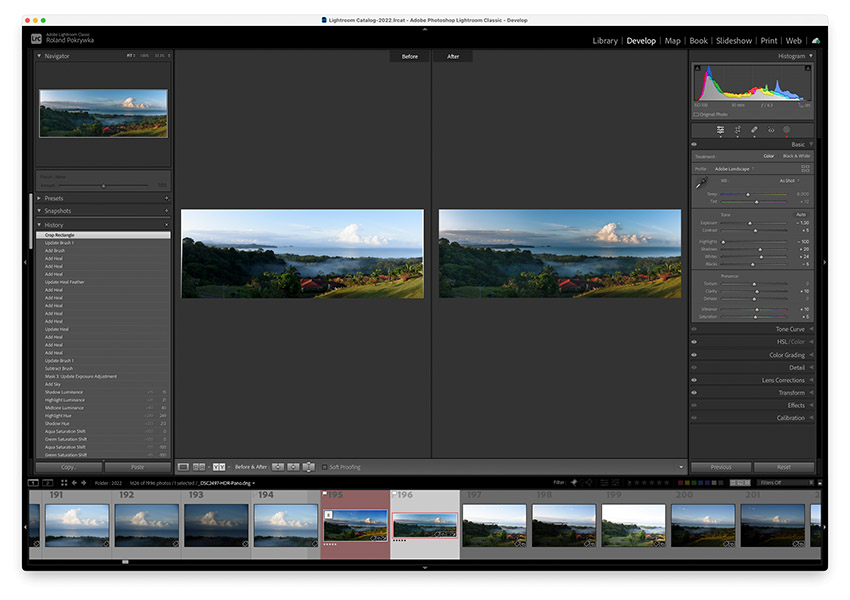Switch to the Library module
Viewport: 850px width, 600px height.
[x=604, y=41]
